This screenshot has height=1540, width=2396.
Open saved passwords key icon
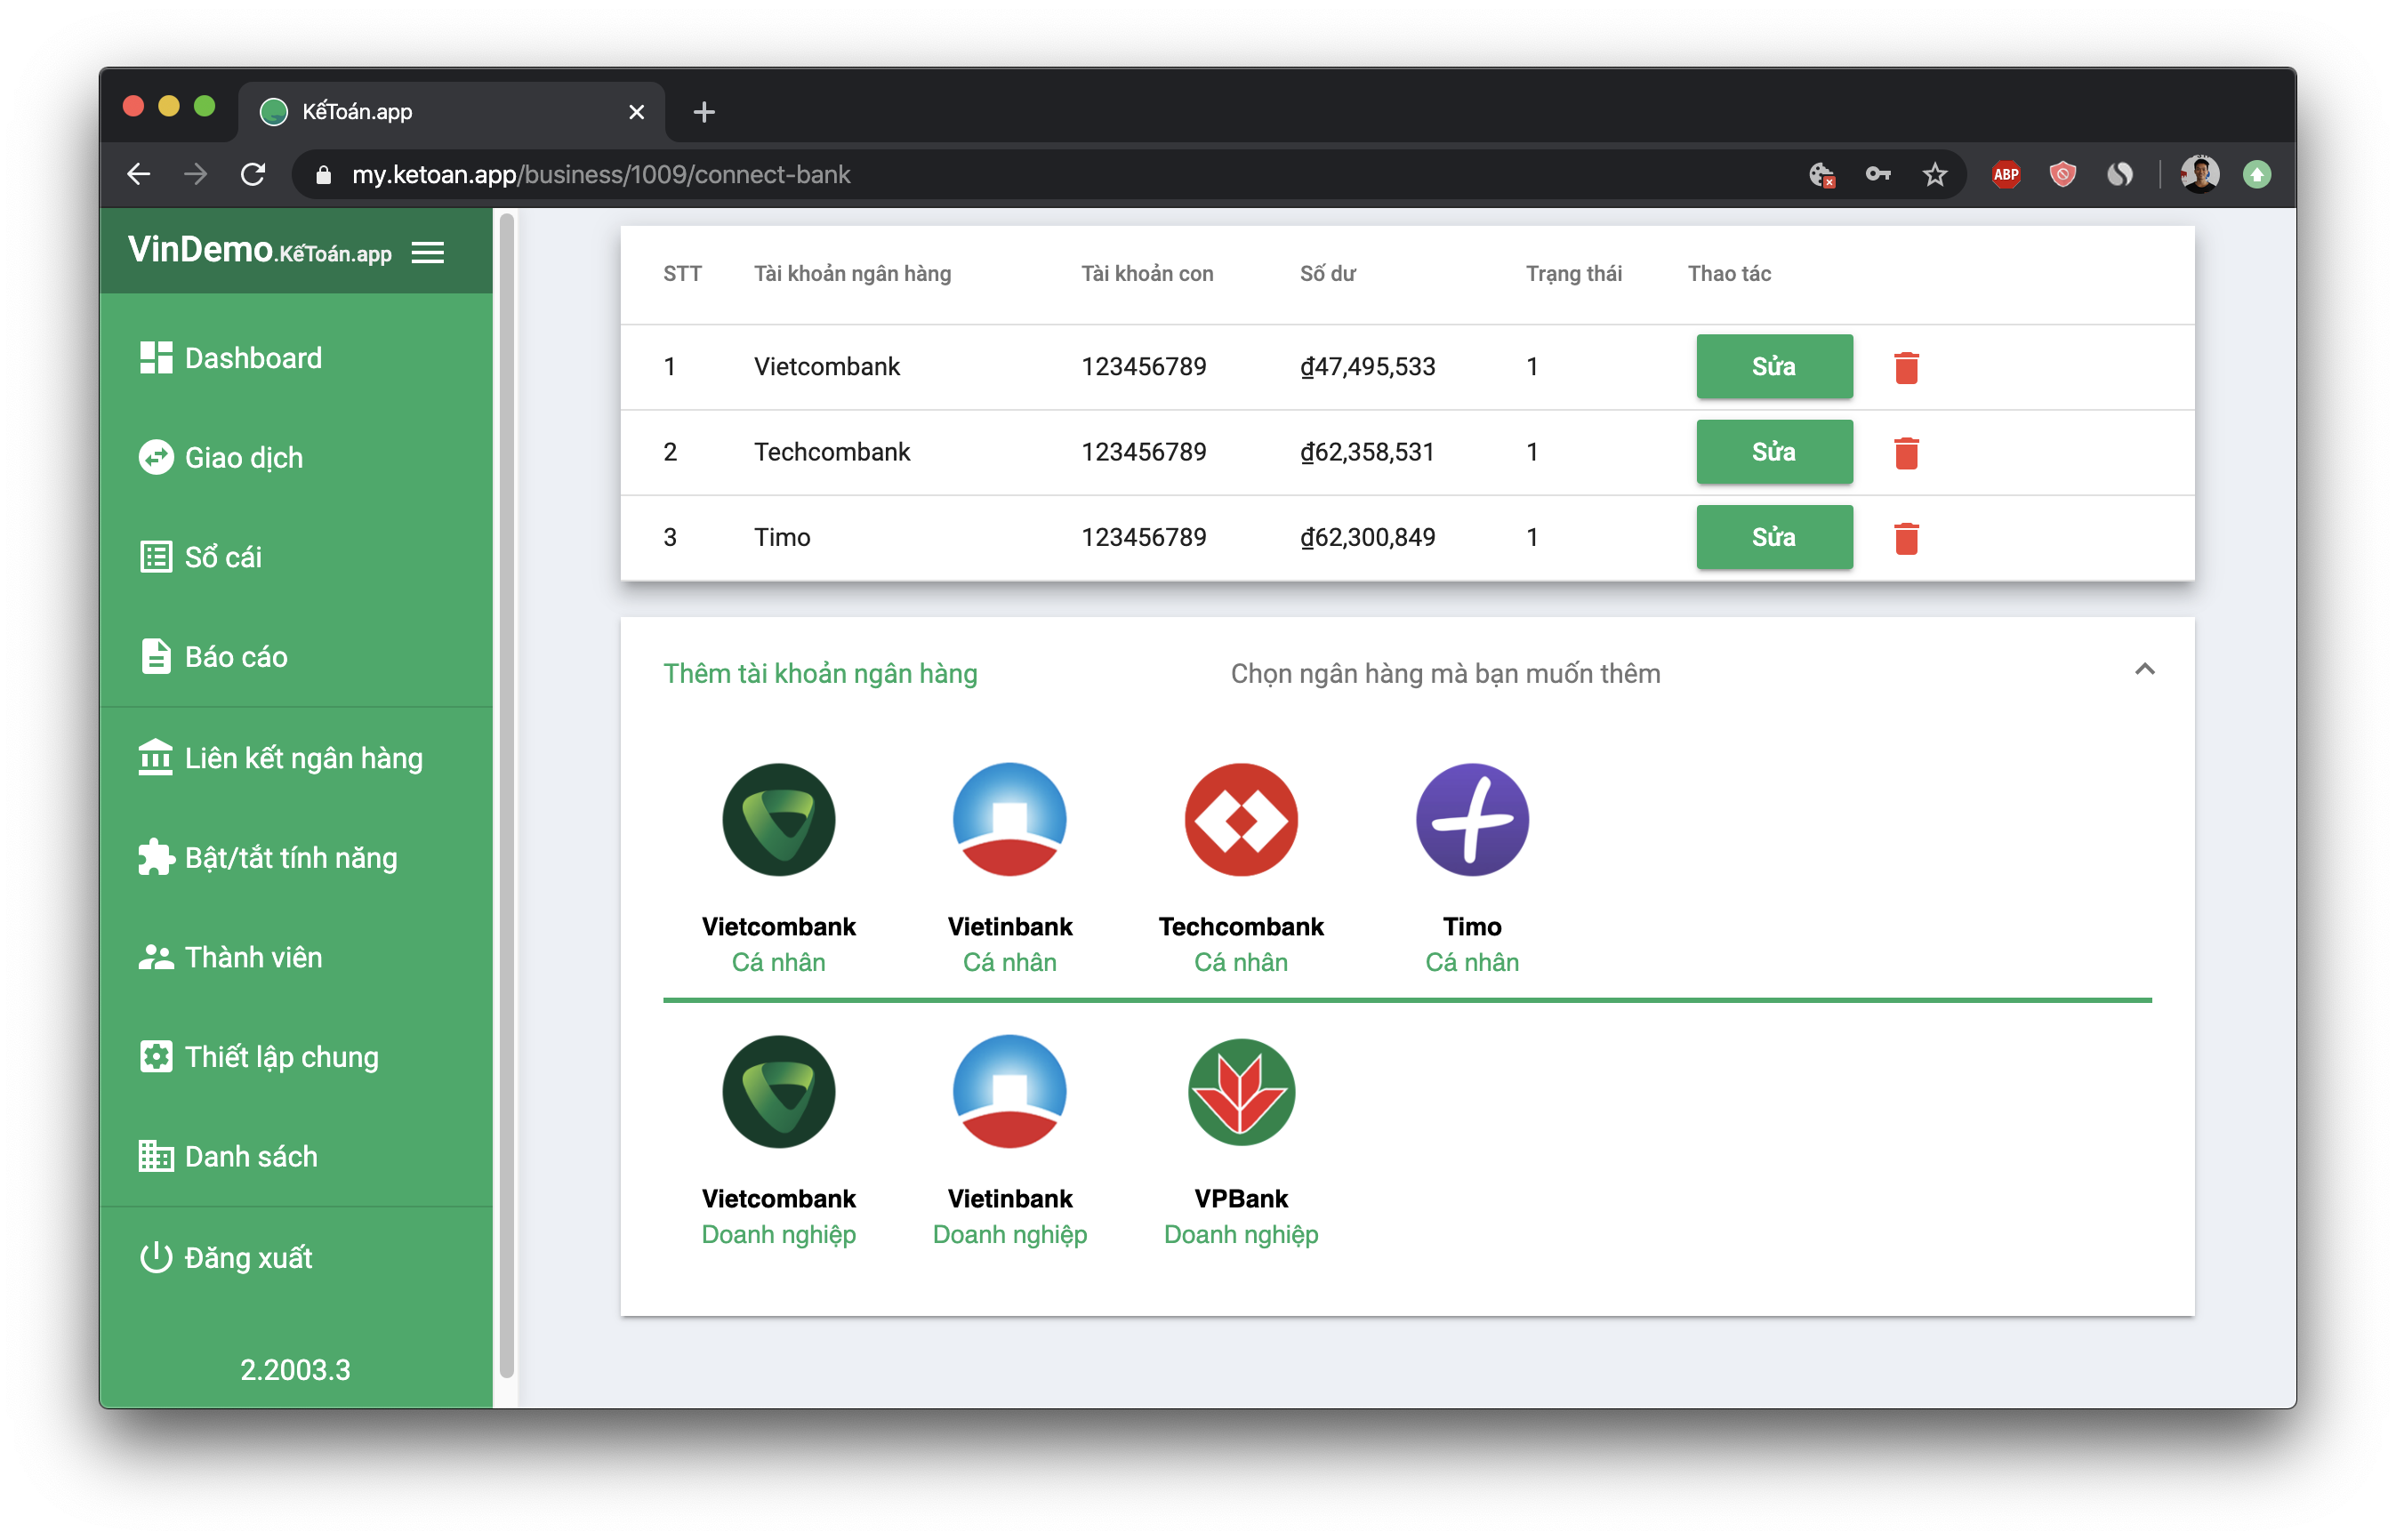click(x=1878, y=175)
